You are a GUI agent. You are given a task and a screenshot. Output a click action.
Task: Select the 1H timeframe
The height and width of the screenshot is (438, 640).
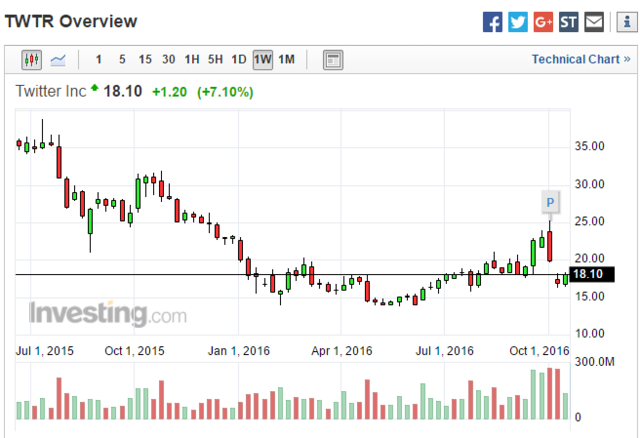coord(192,60)
